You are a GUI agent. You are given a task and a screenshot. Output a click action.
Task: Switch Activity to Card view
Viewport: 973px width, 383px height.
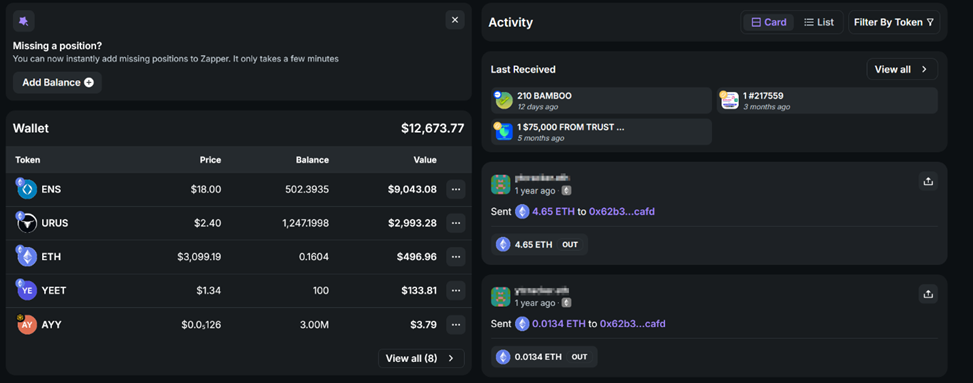click(769, 22)
